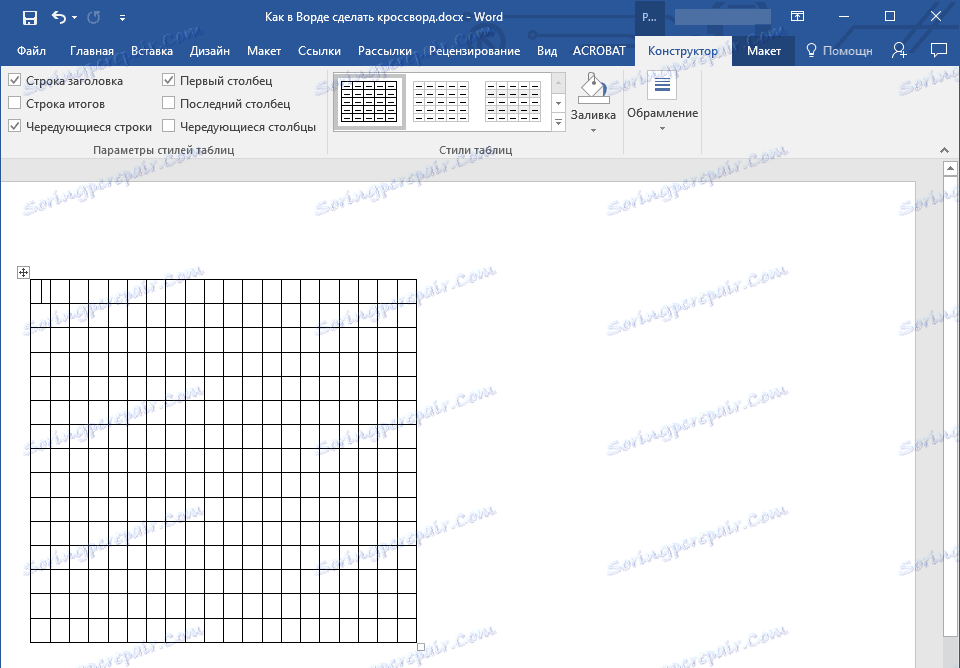960x668 pixels.
Task: Open the Заливка color dropdown arrow
Action: tap(593, 130)
